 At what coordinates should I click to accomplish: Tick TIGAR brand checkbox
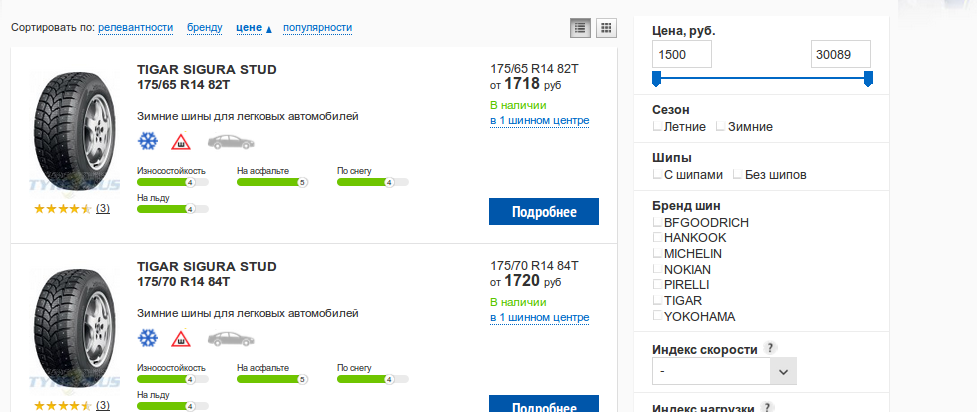657,300
